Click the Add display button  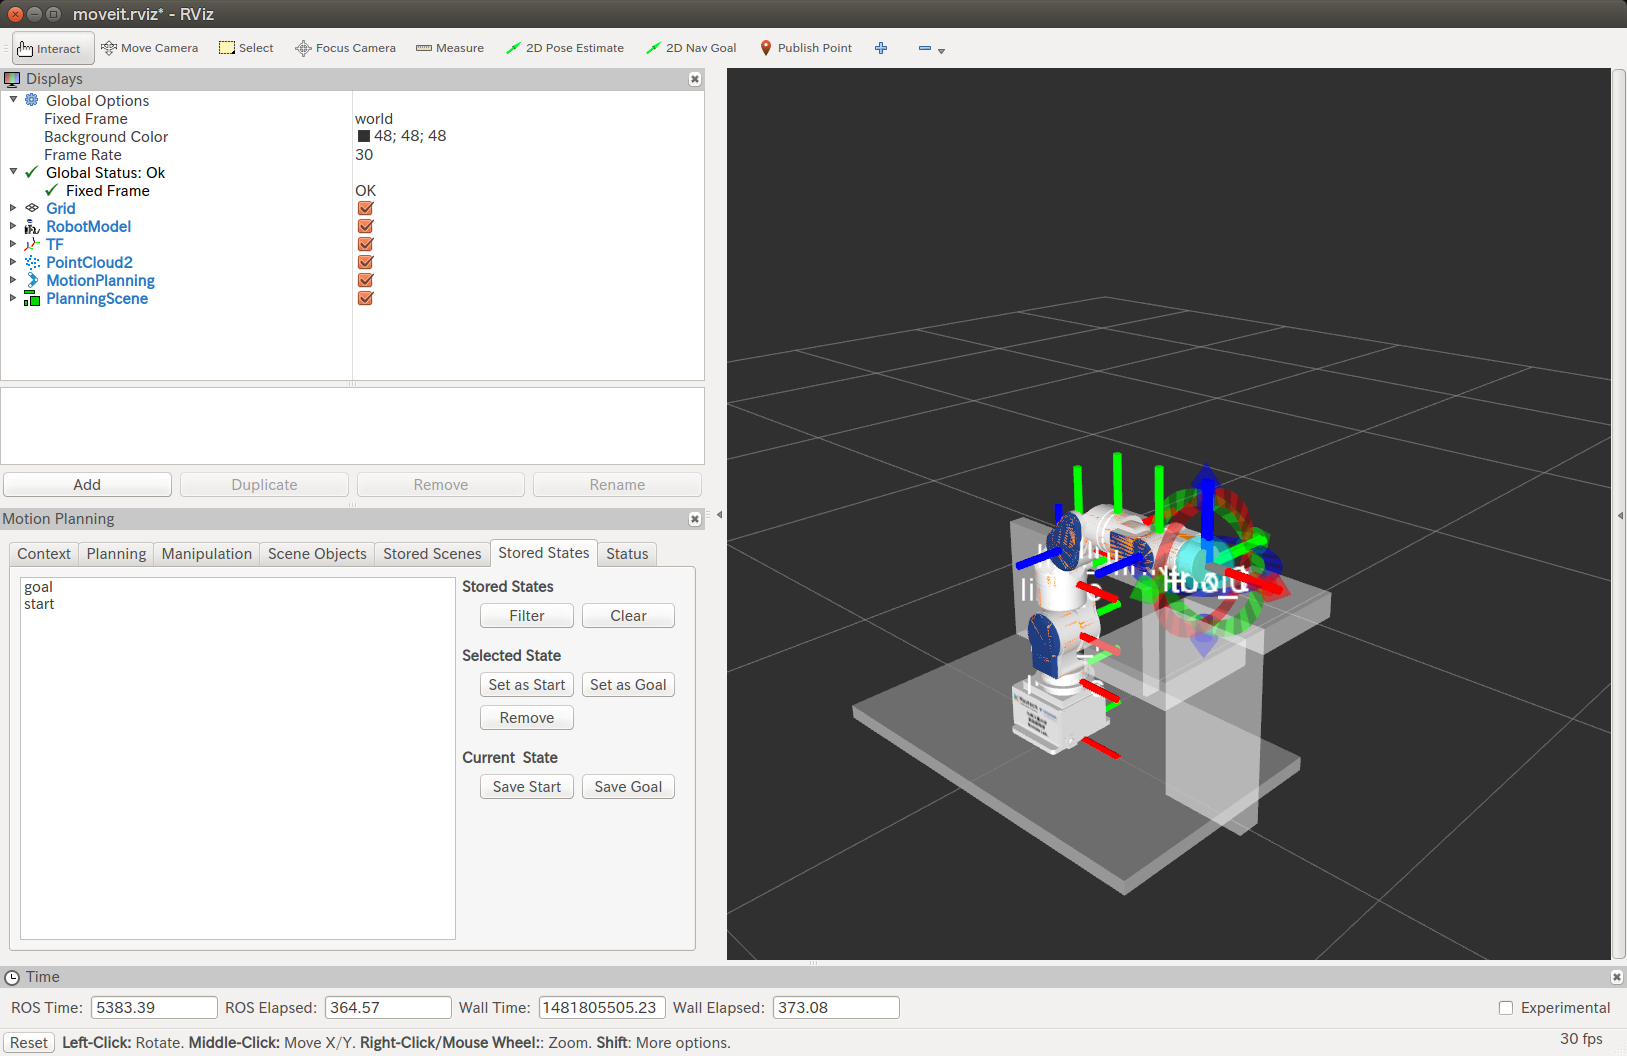(x=87, y=485)
